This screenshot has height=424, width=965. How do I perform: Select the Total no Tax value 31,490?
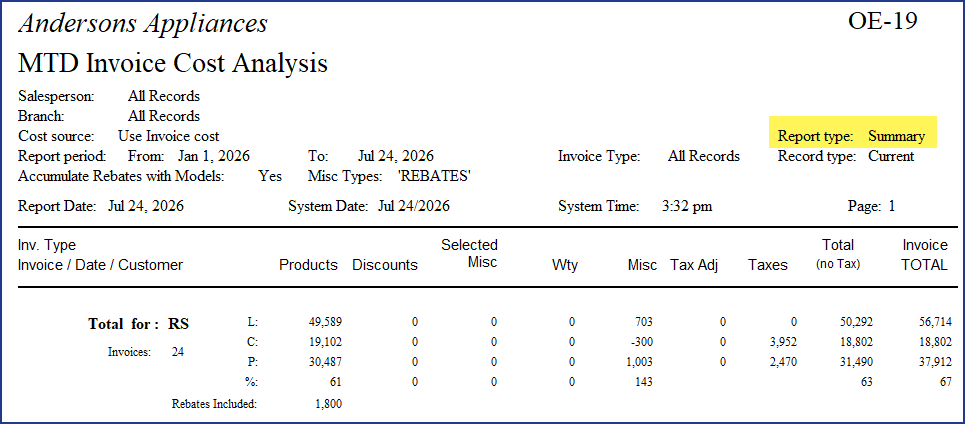[x=857, y=362]
